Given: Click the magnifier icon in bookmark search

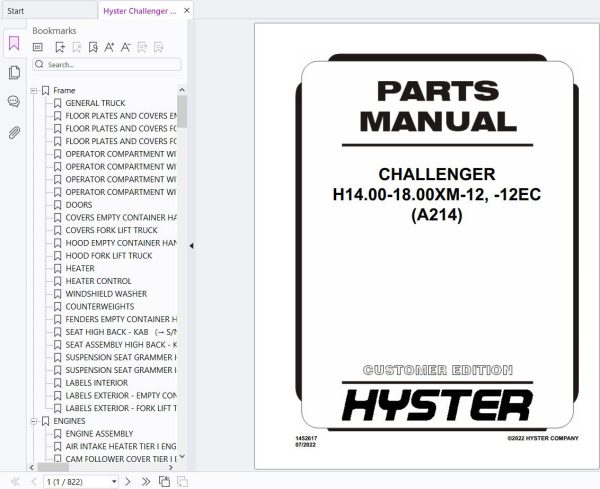Looking at the screenshot, I should point(39,64).
